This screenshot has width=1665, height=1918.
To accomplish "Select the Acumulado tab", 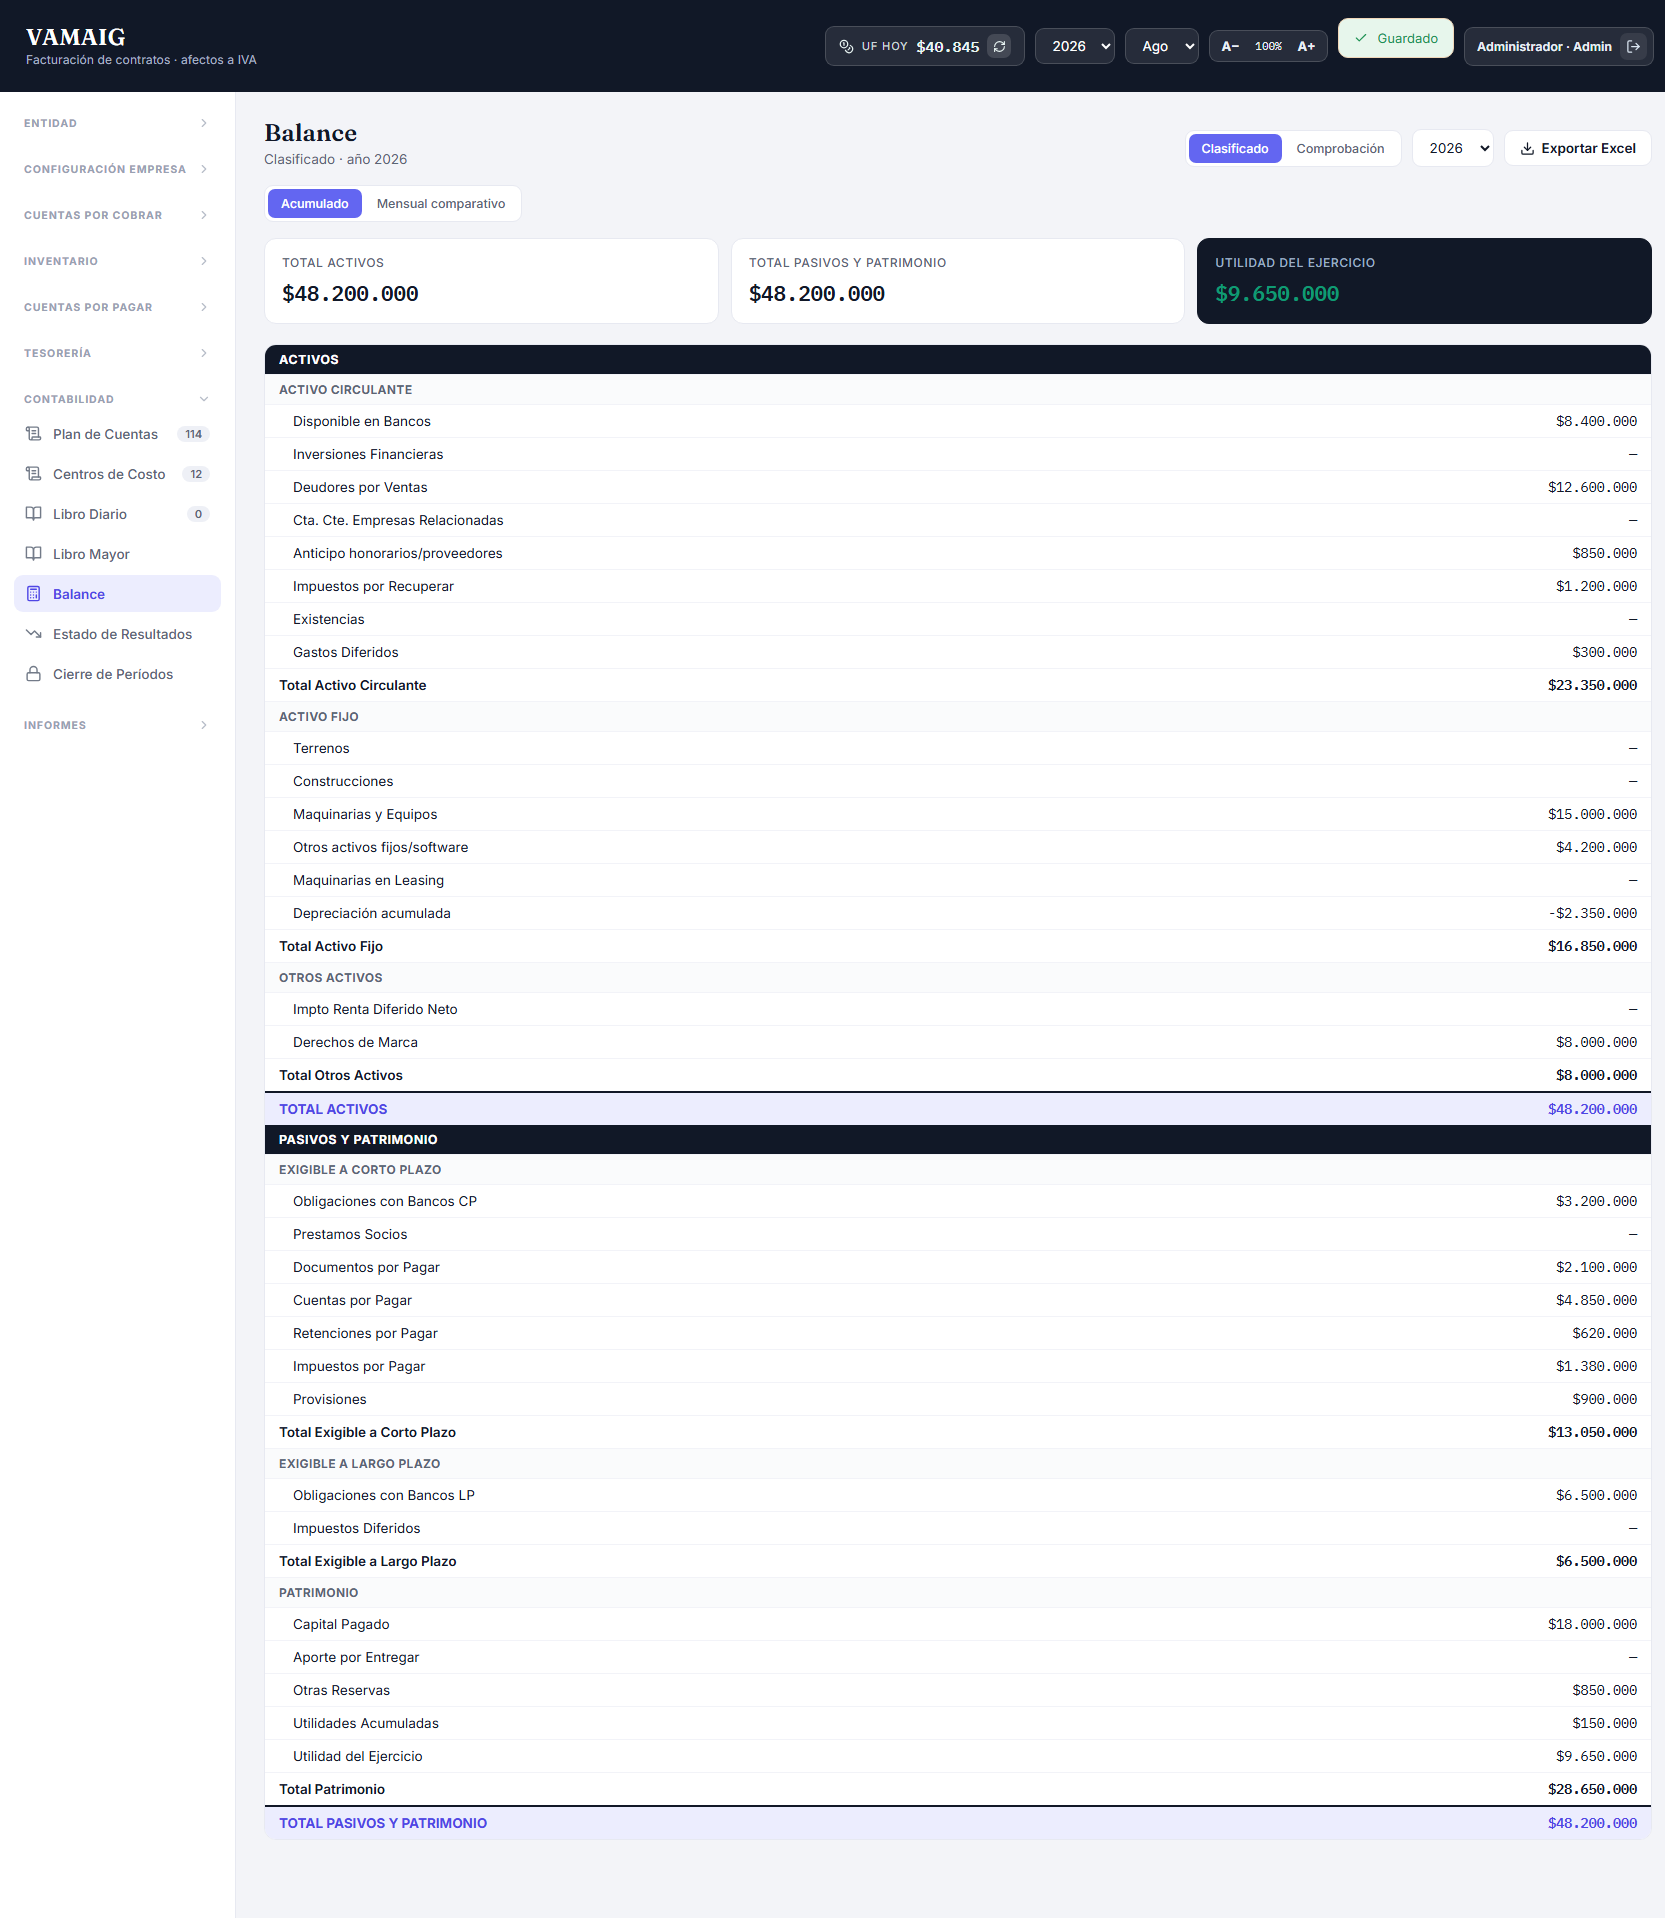I will 315,203.
